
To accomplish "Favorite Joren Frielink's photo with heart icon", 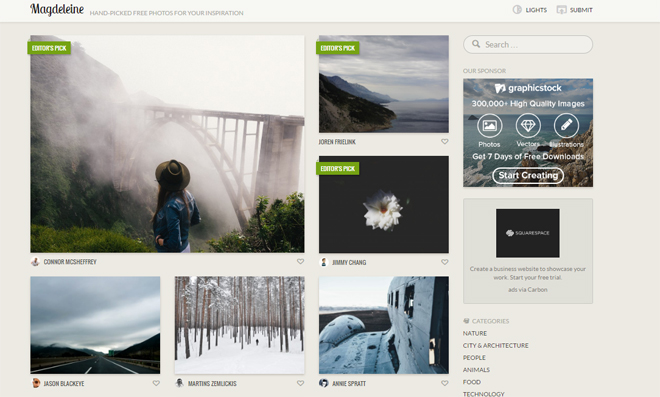I will [444, 141].
